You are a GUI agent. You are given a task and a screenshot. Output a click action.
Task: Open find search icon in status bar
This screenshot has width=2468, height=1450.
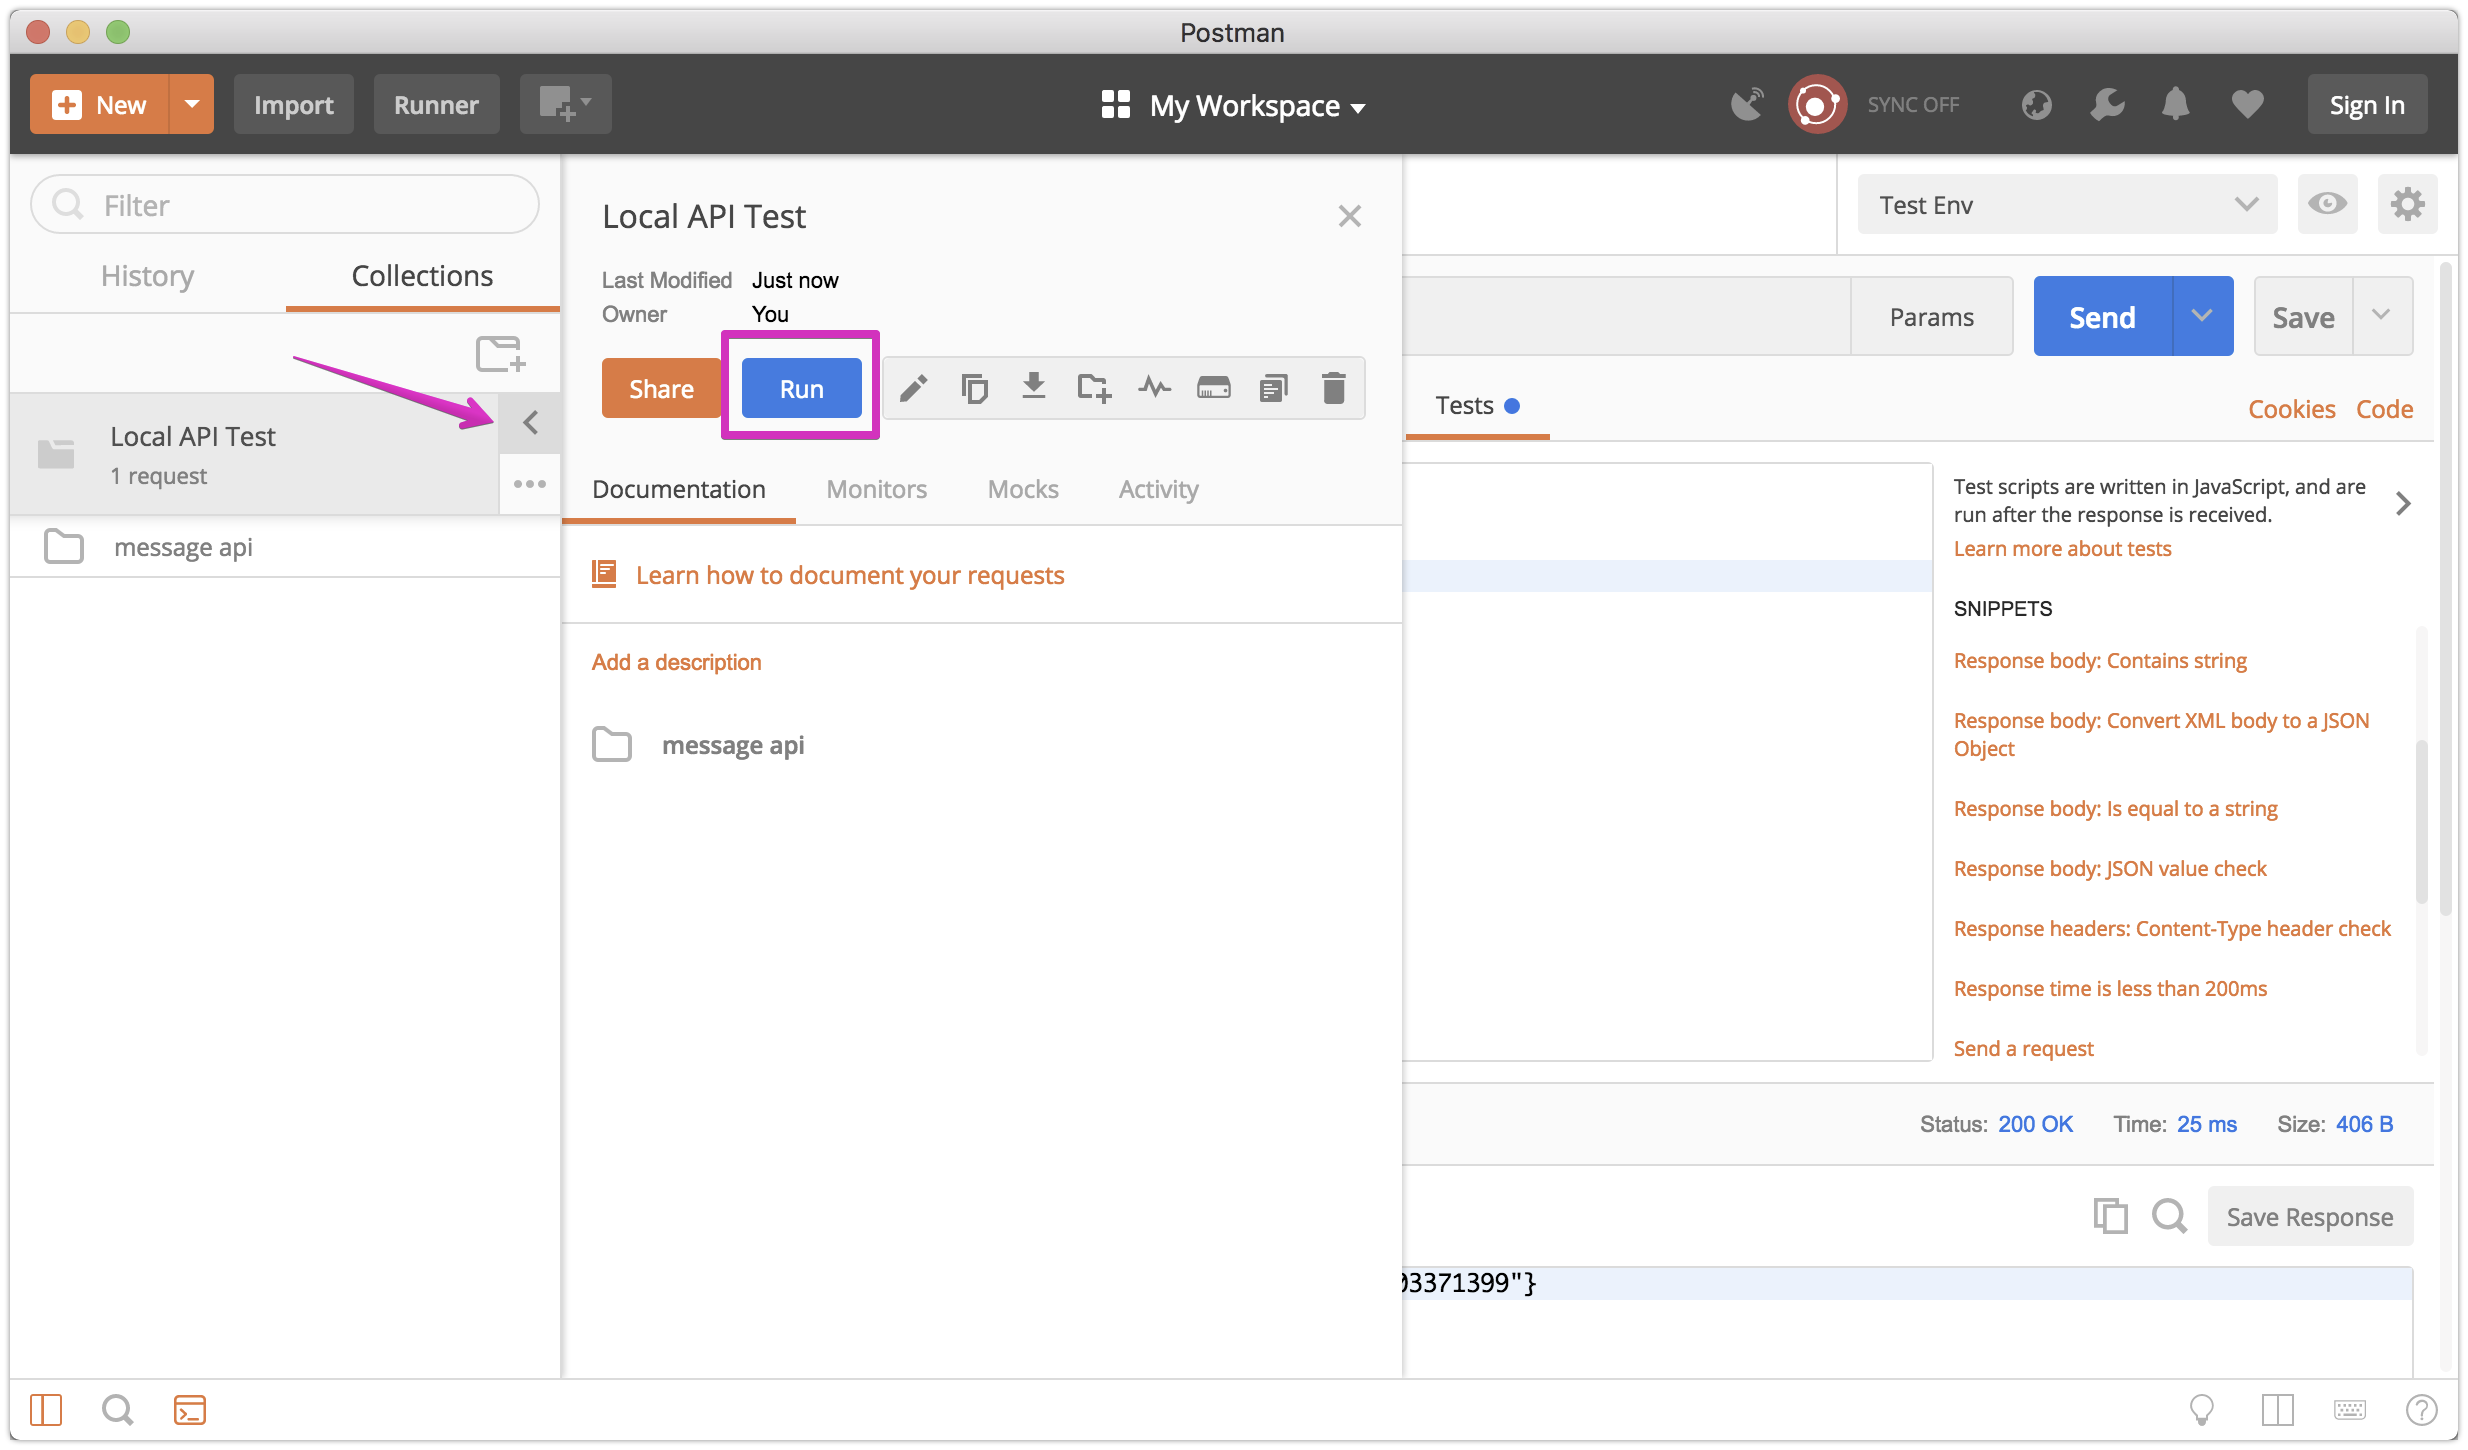[117, 1410]
